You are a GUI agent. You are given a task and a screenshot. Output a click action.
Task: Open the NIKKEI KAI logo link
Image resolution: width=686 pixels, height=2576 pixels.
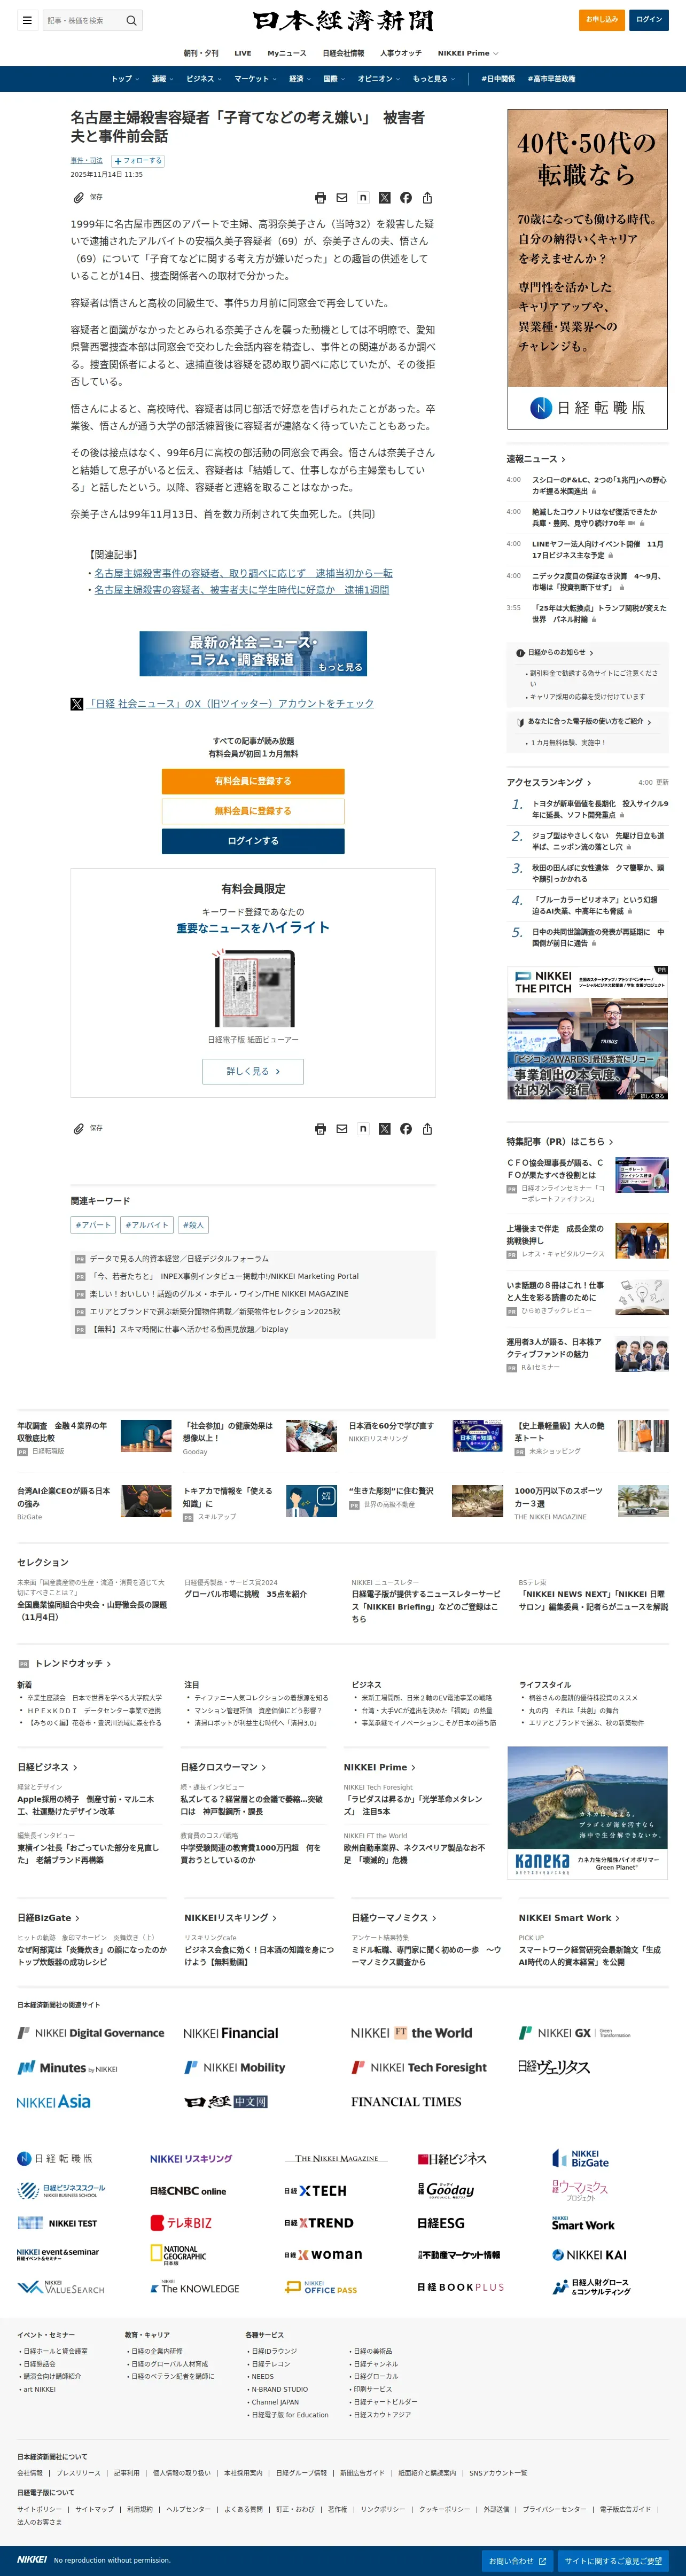590,2255
